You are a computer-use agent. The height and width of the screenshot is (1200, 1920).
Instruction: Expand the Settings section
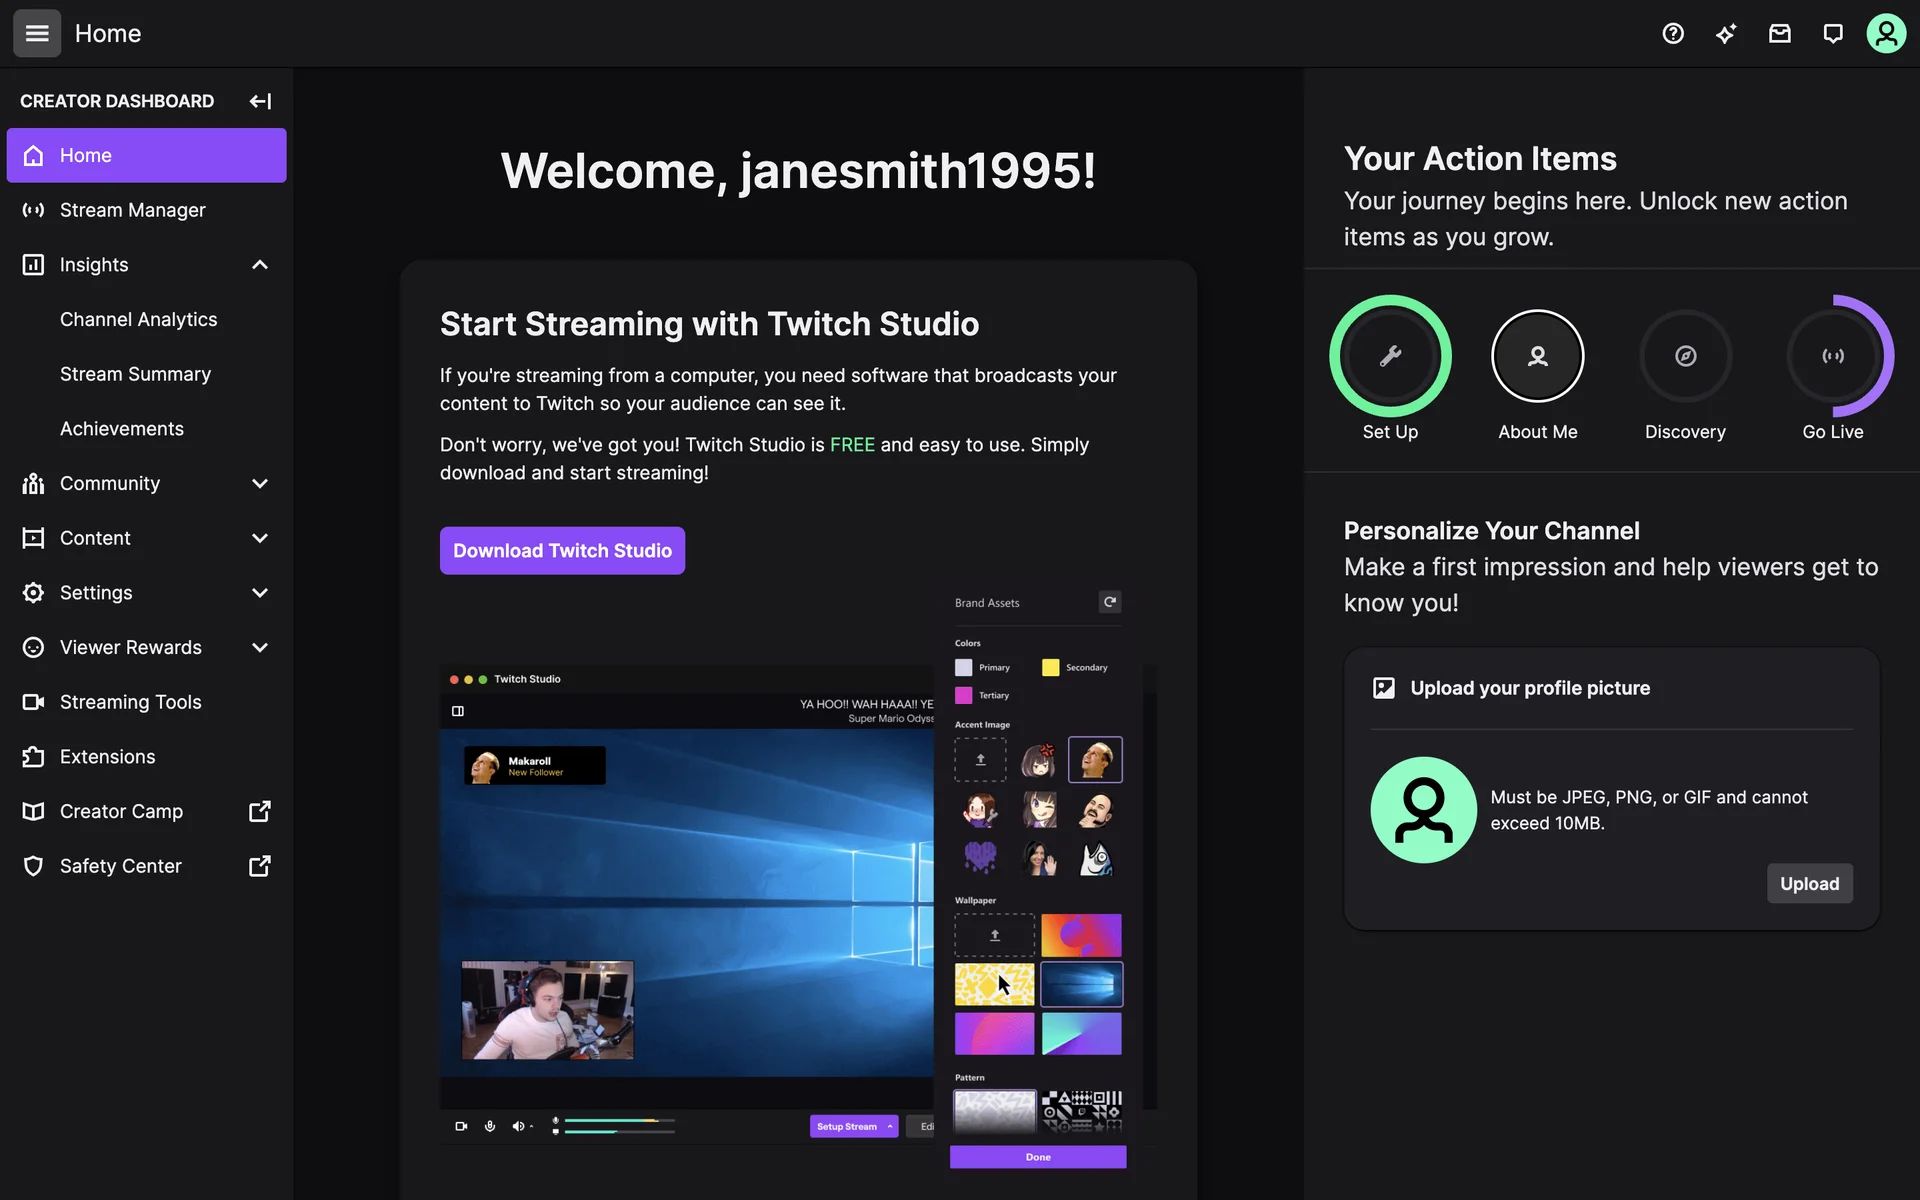tap(260, 593)
